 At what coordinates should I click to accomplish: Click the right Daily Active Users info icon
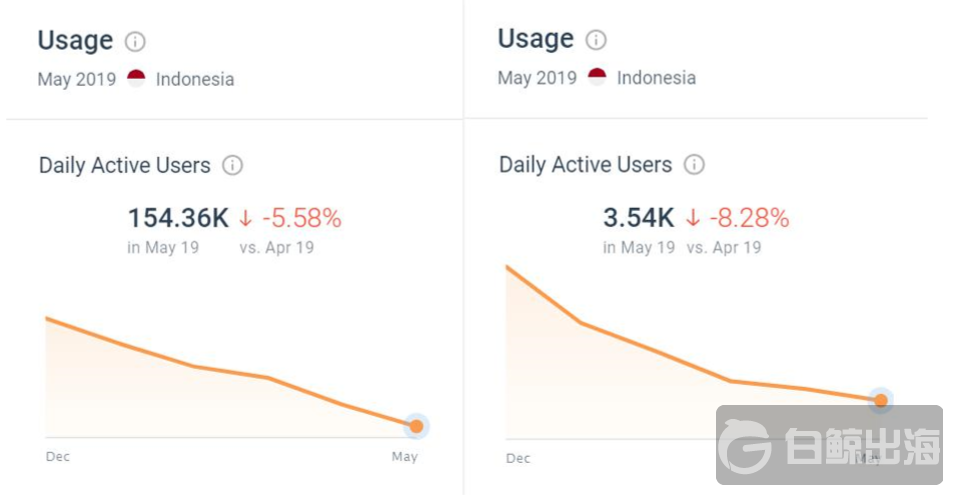click(x=694, y=165)
